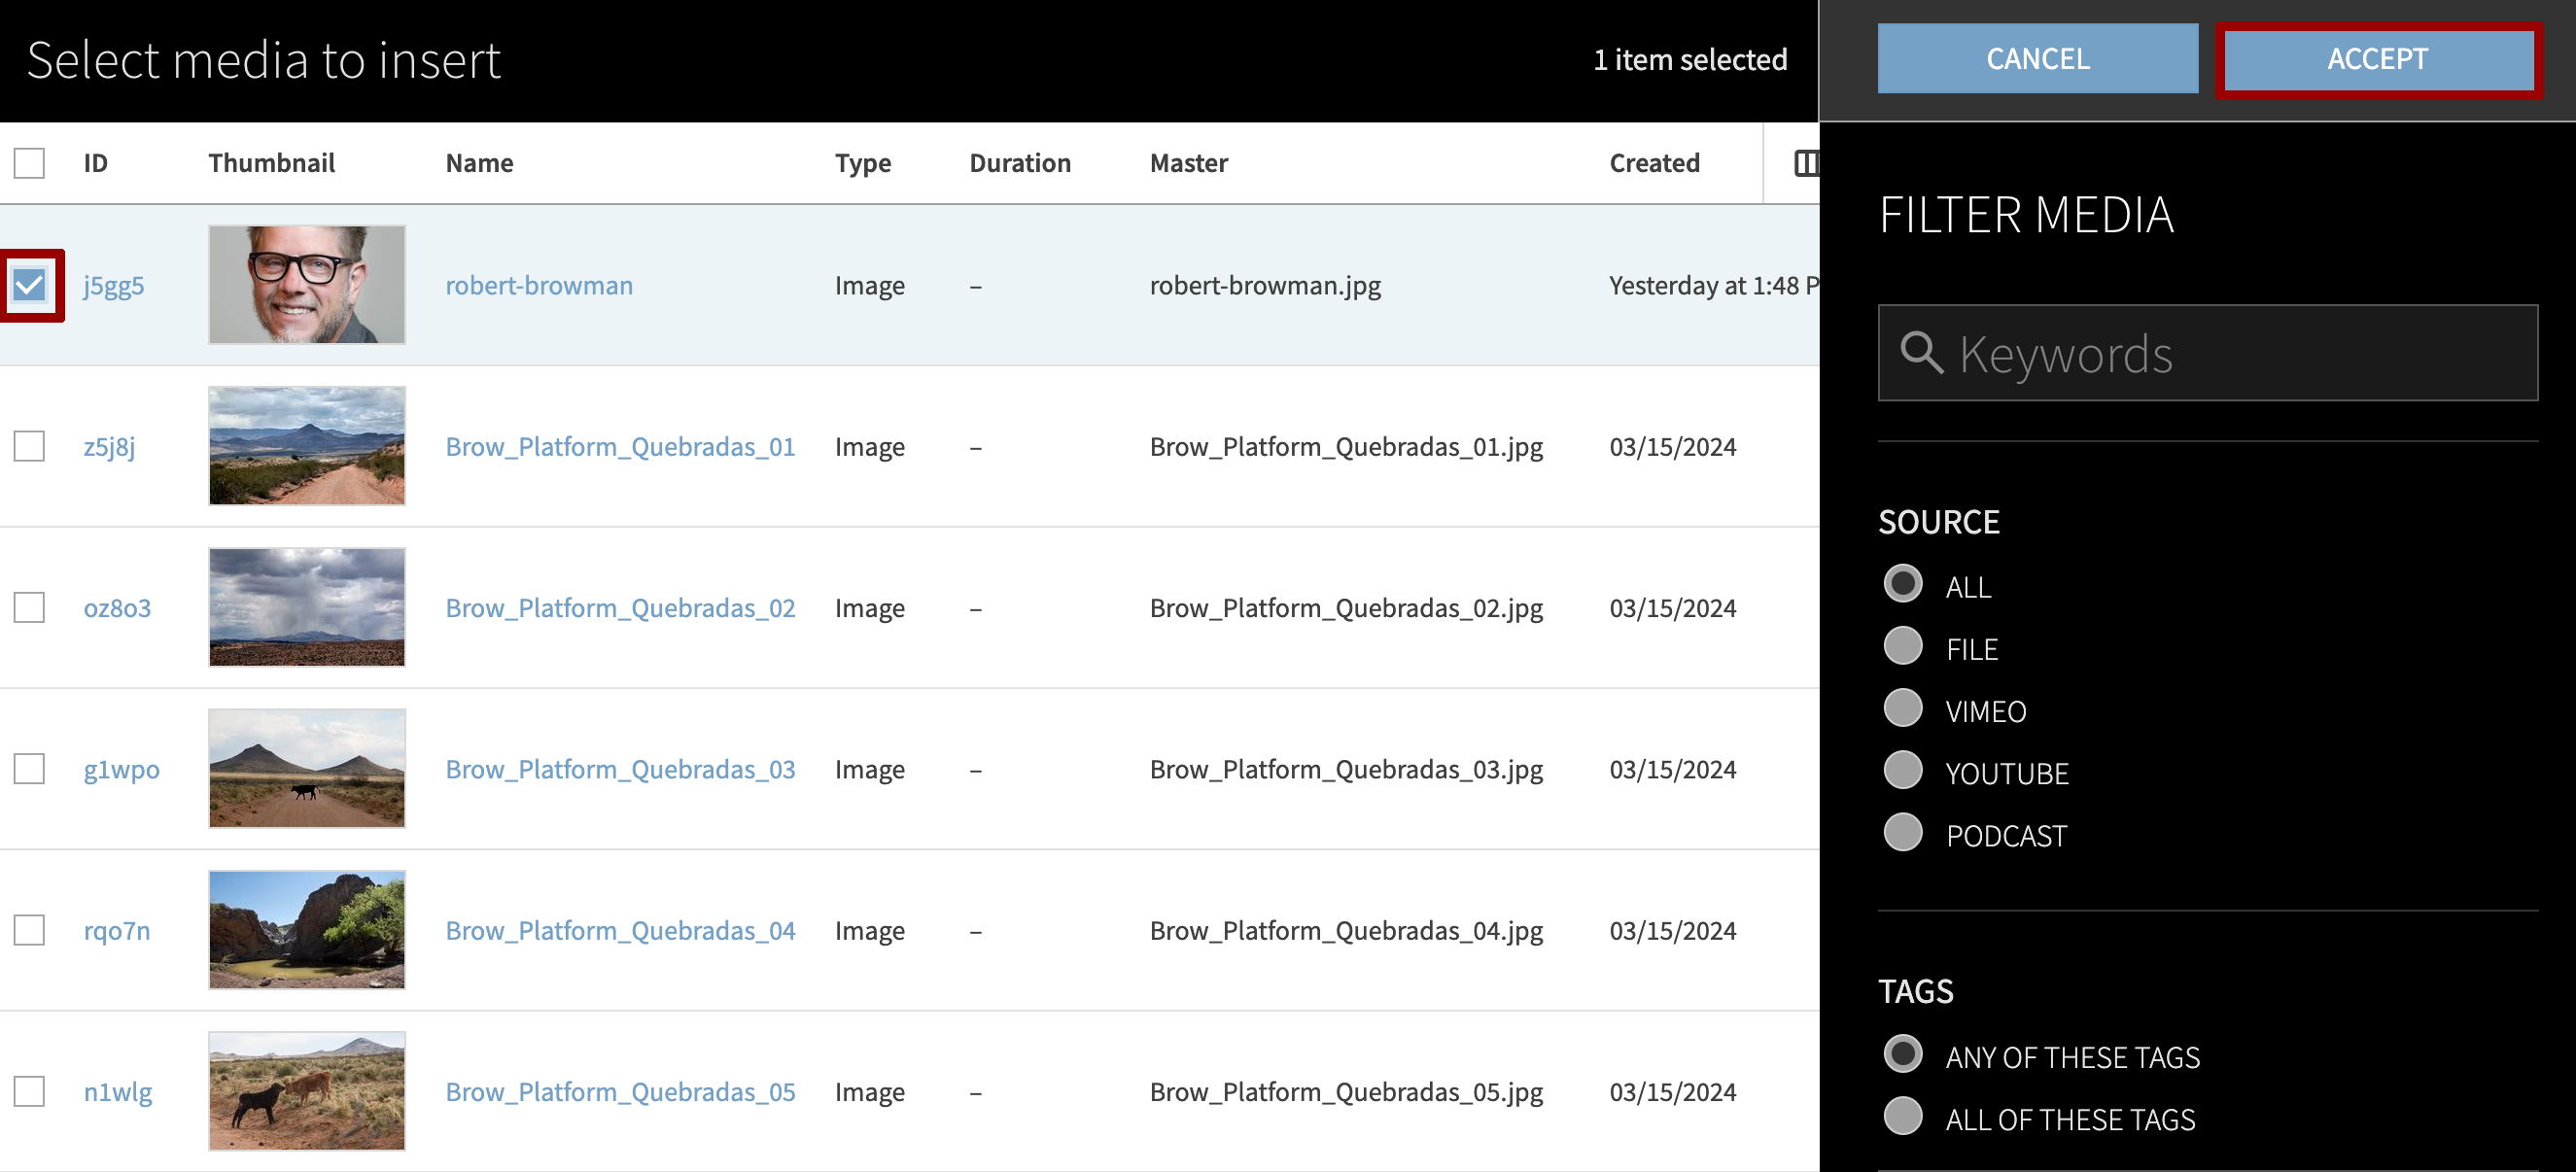Open the Brow_Platform_Quebradas_03 link

pyautogui.click(x=620, y=769)
